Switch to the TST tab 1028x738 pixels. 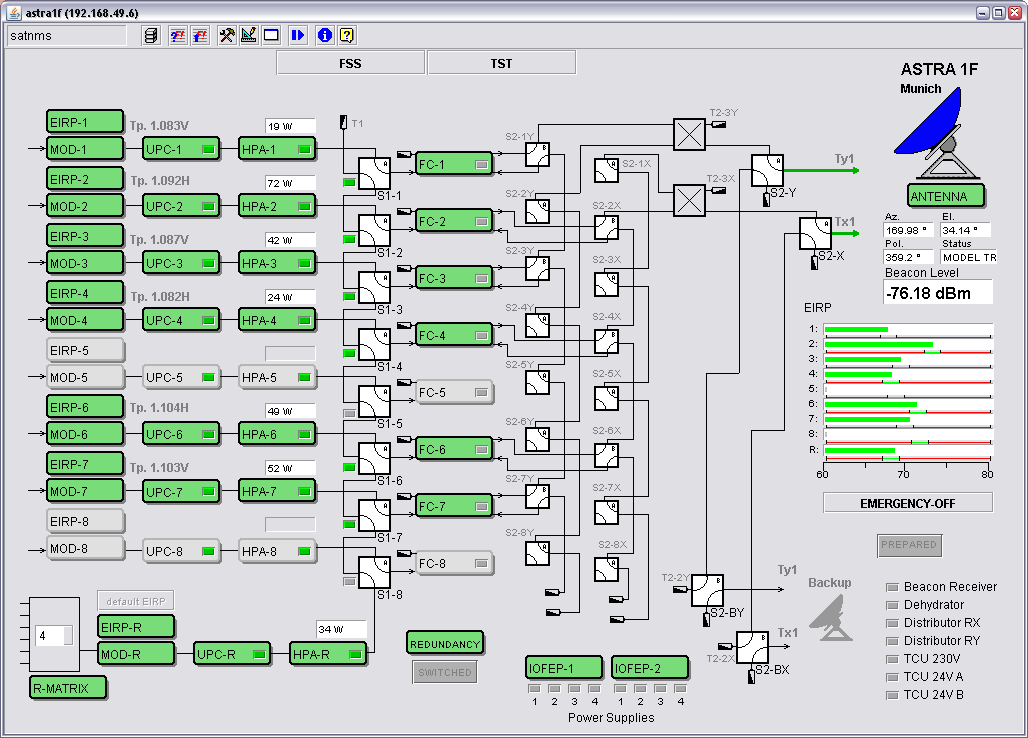501,61
